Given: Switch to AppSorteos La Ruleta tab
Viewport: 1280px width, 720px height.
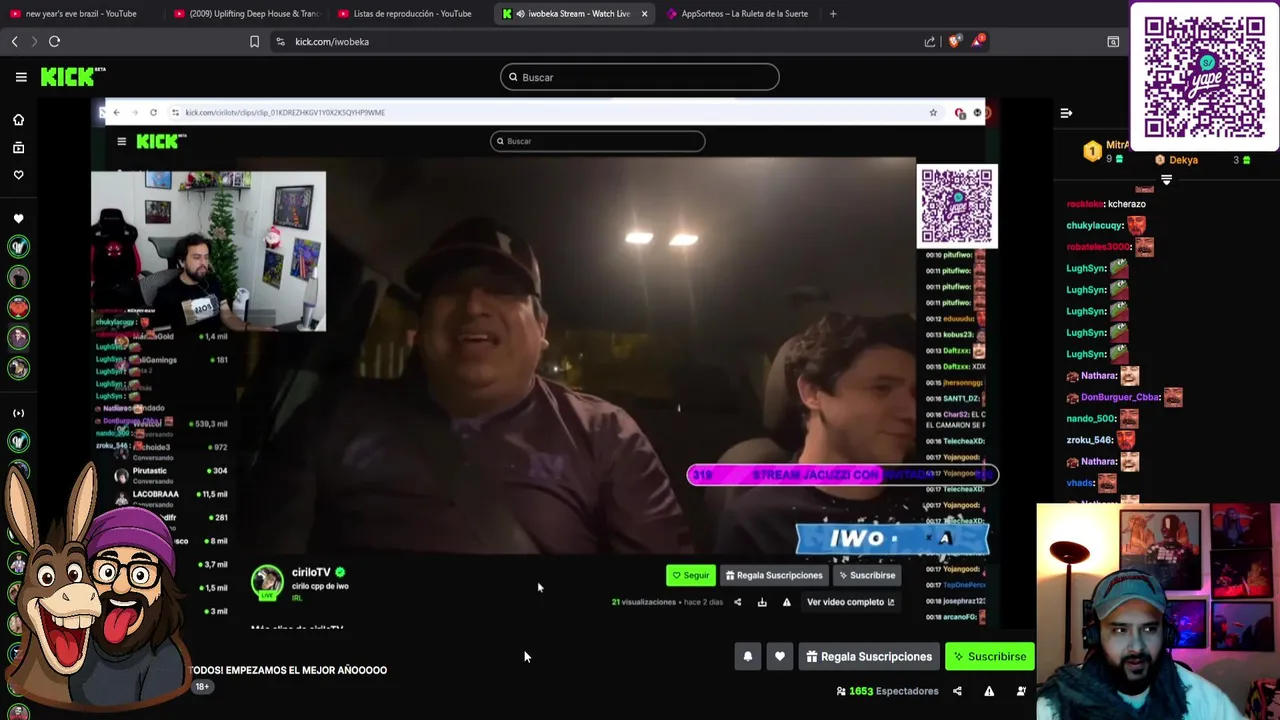Looking at the screenshot, I should click(740, 14).
